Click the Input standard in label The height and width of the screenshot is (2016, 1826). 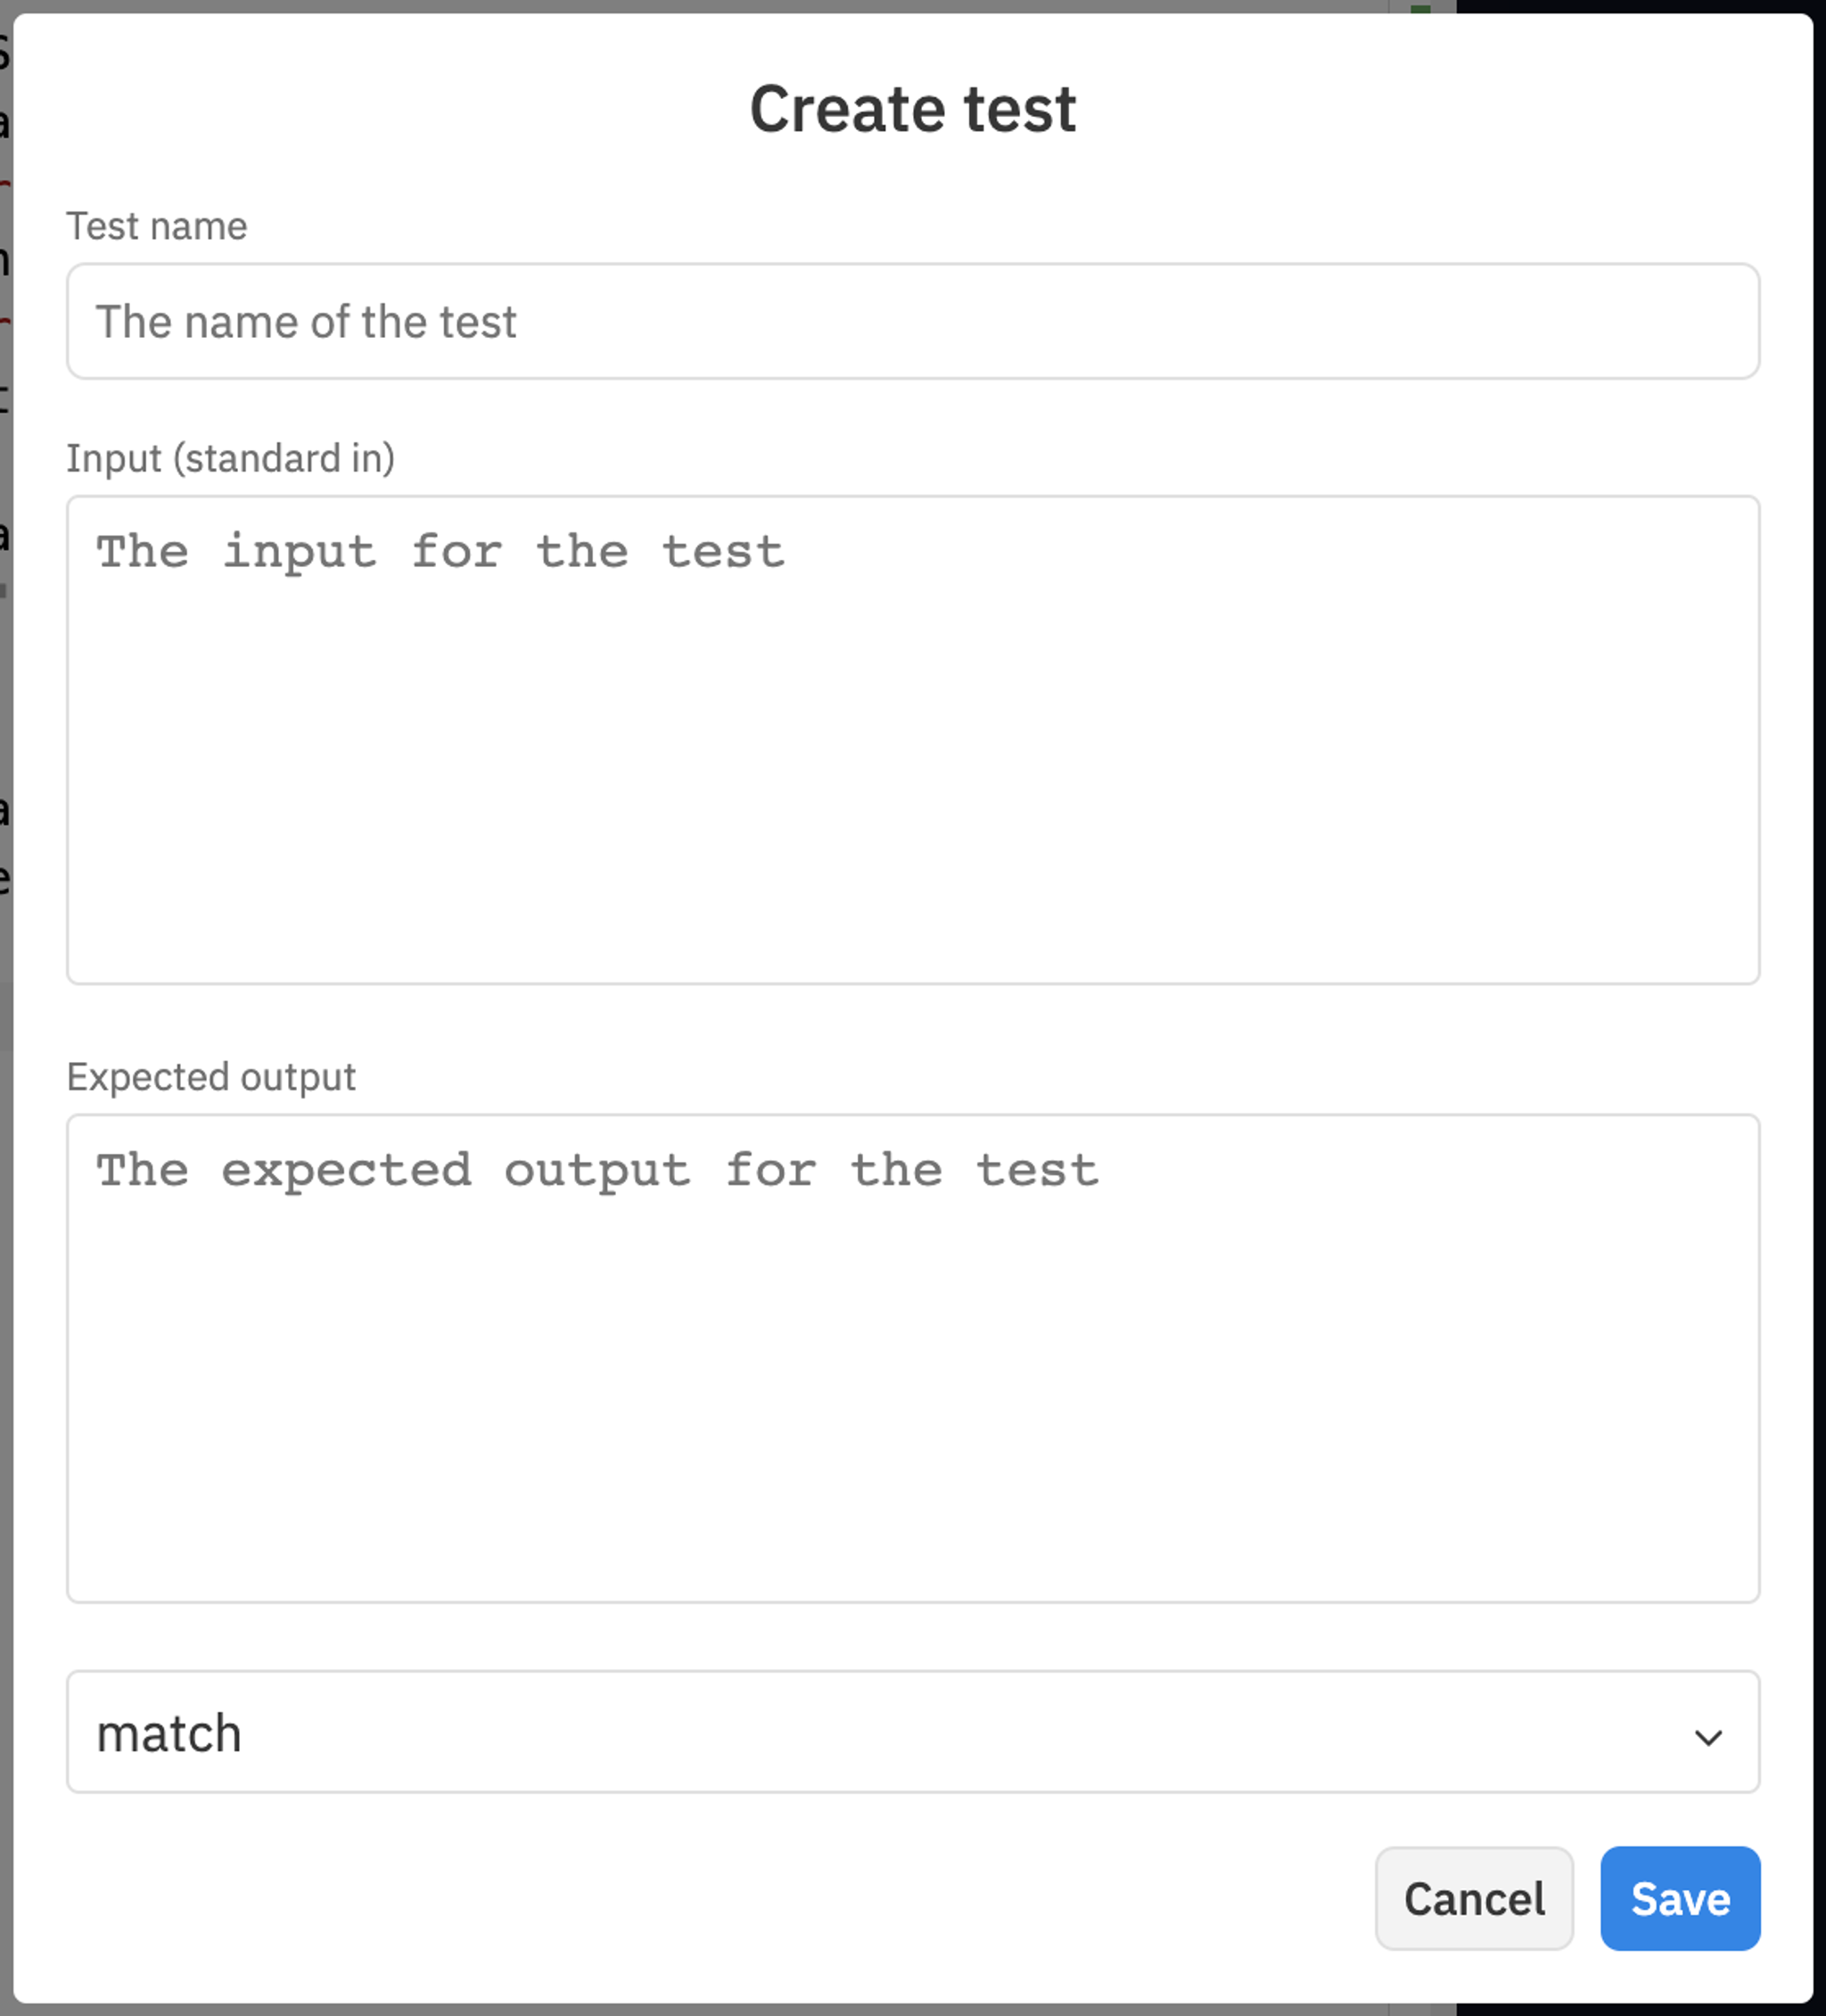[231, 457]
